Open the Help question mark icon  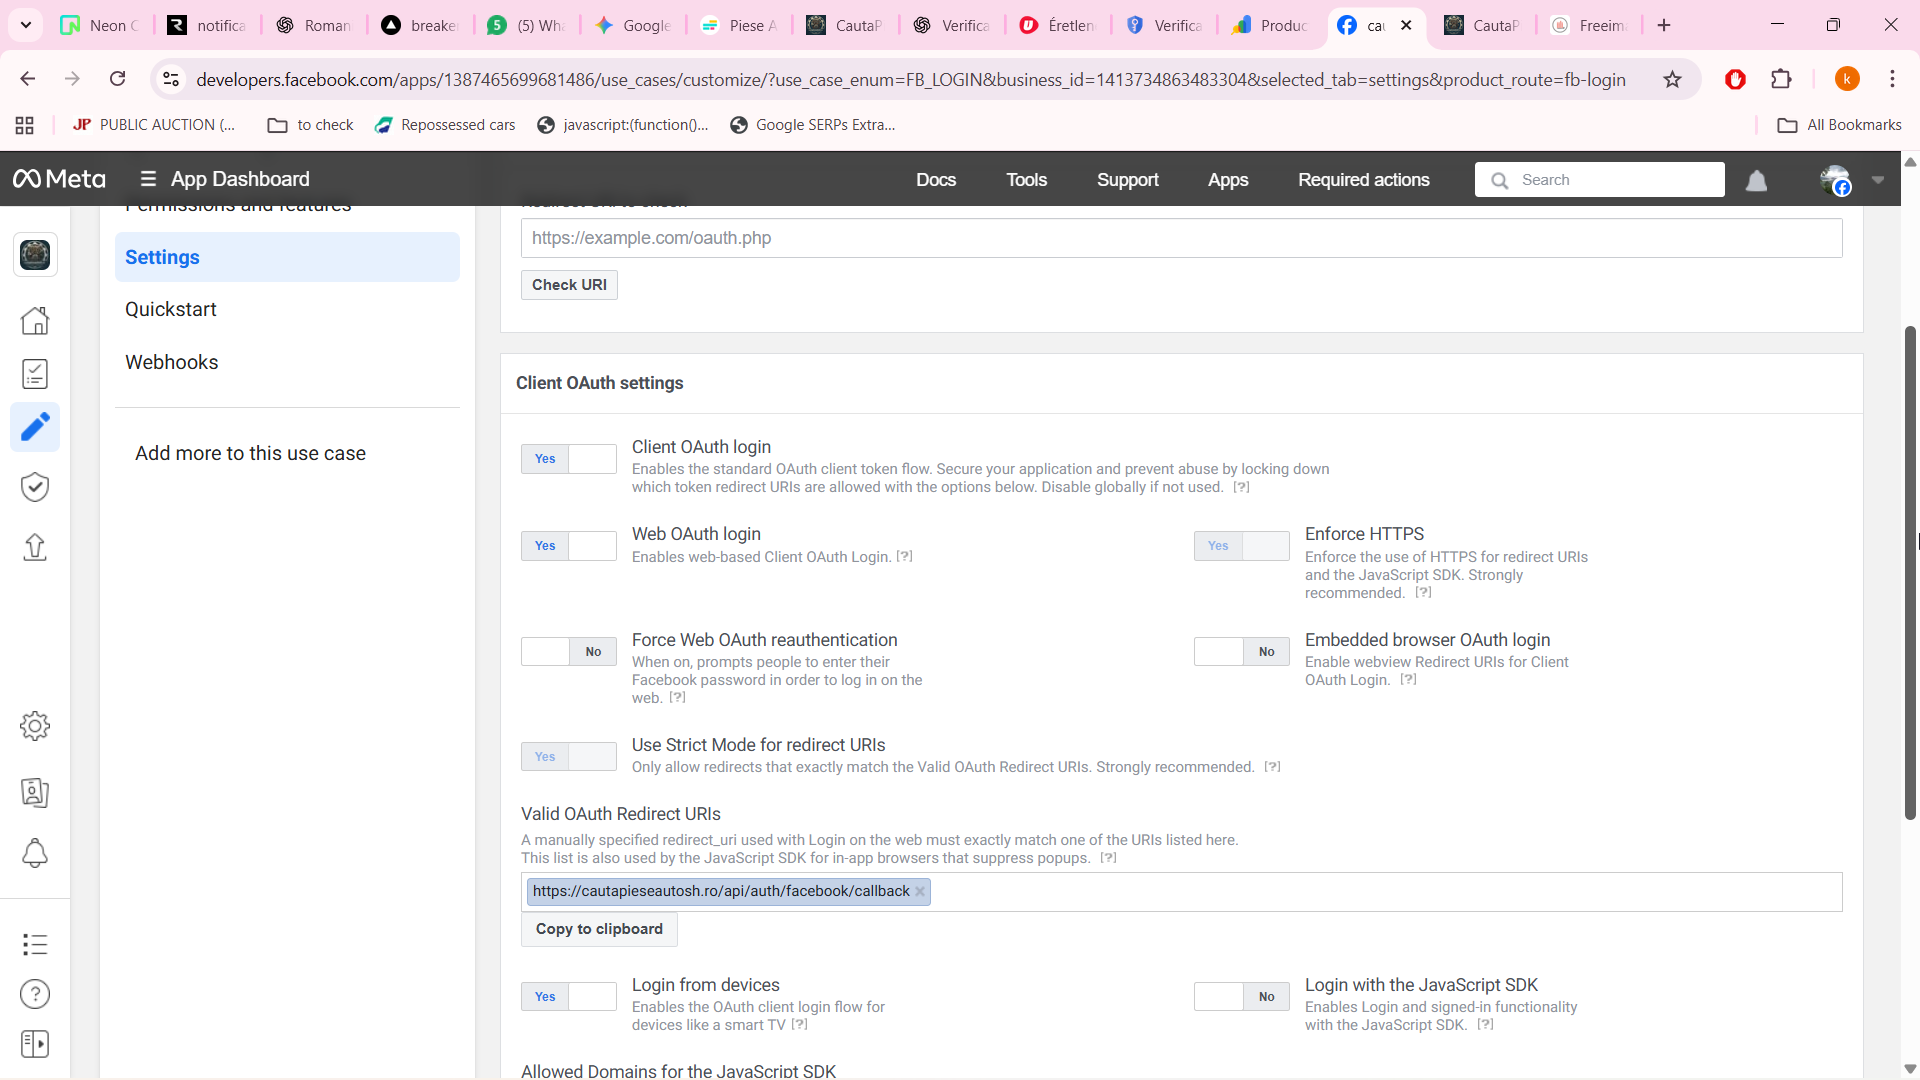(x=35, y=994)
